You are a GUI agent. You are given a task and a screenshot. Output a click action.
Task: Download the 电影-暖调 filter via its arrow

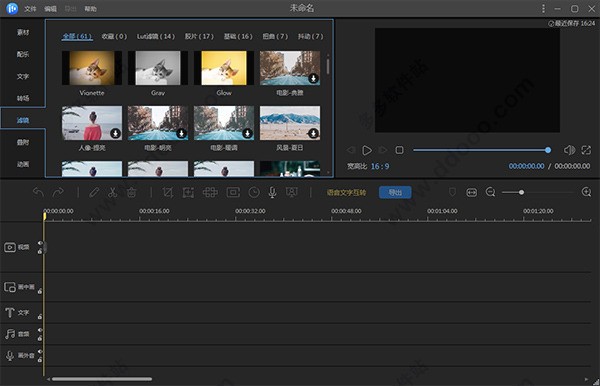point(247,133)
